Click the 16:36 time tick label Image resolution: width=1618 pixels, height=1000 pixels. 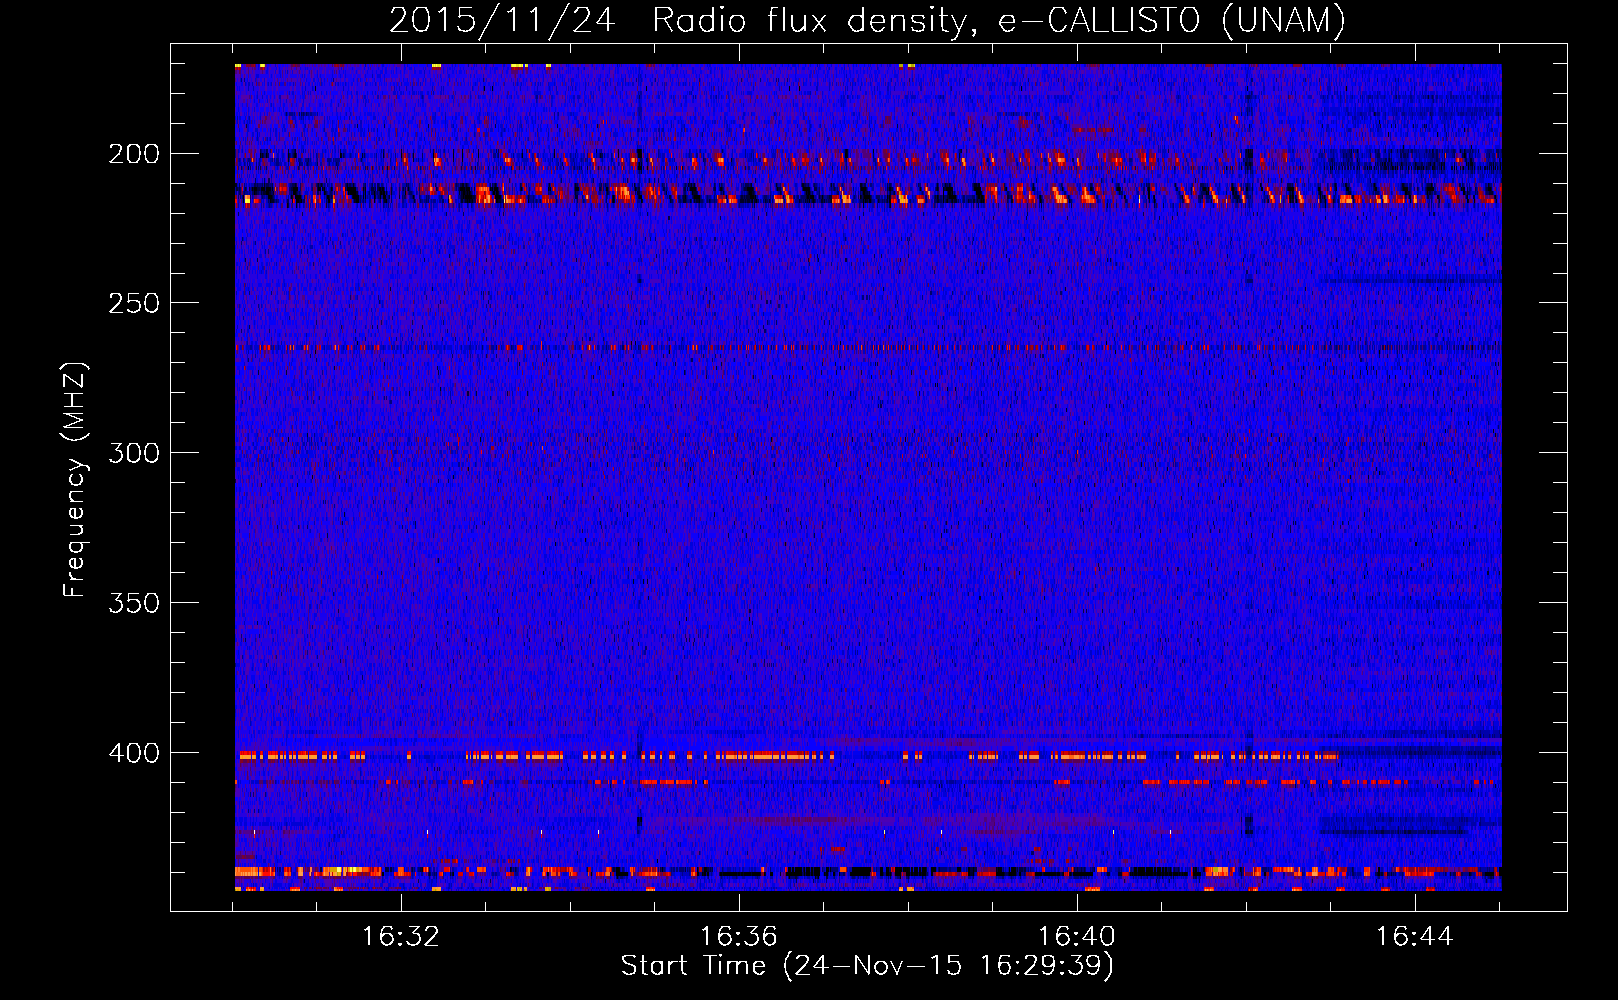pyautogui.click(x=739, y=937)
